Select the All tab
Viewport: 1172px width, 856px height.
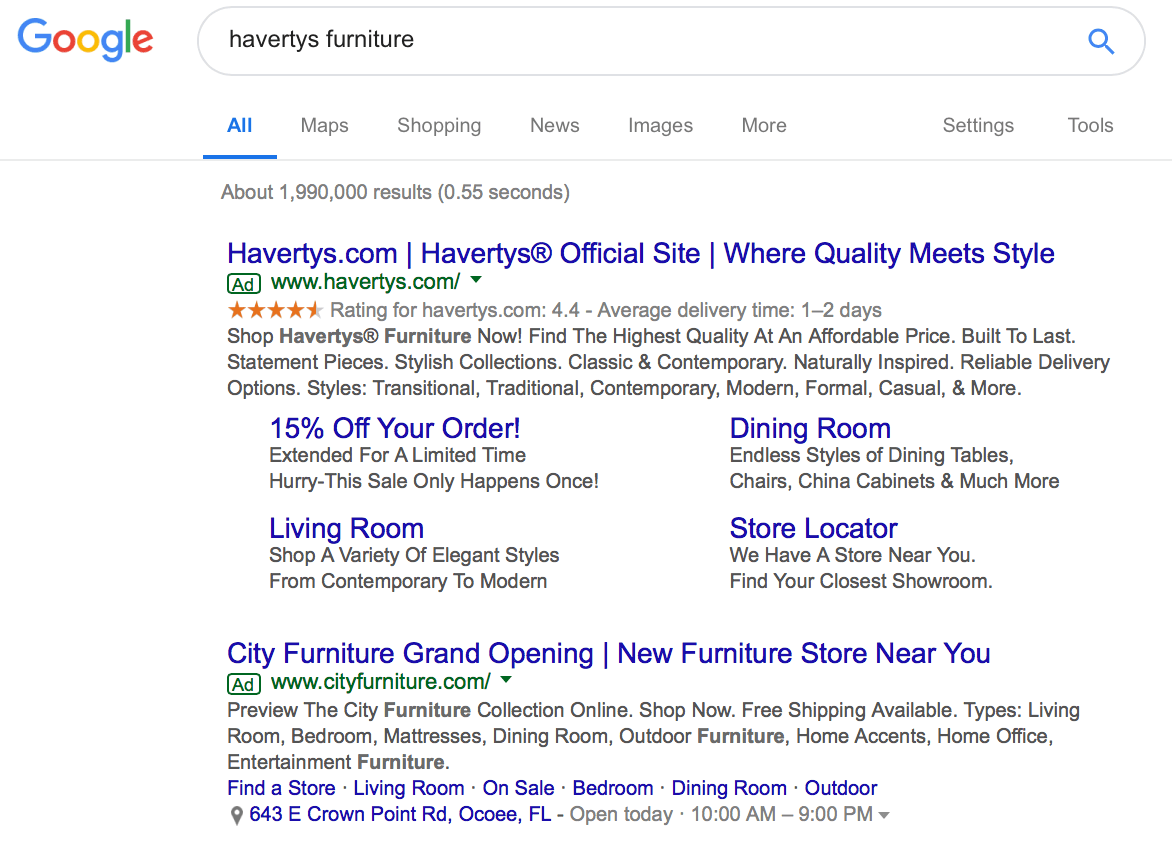pyautogui.click(x=239, y=126)
